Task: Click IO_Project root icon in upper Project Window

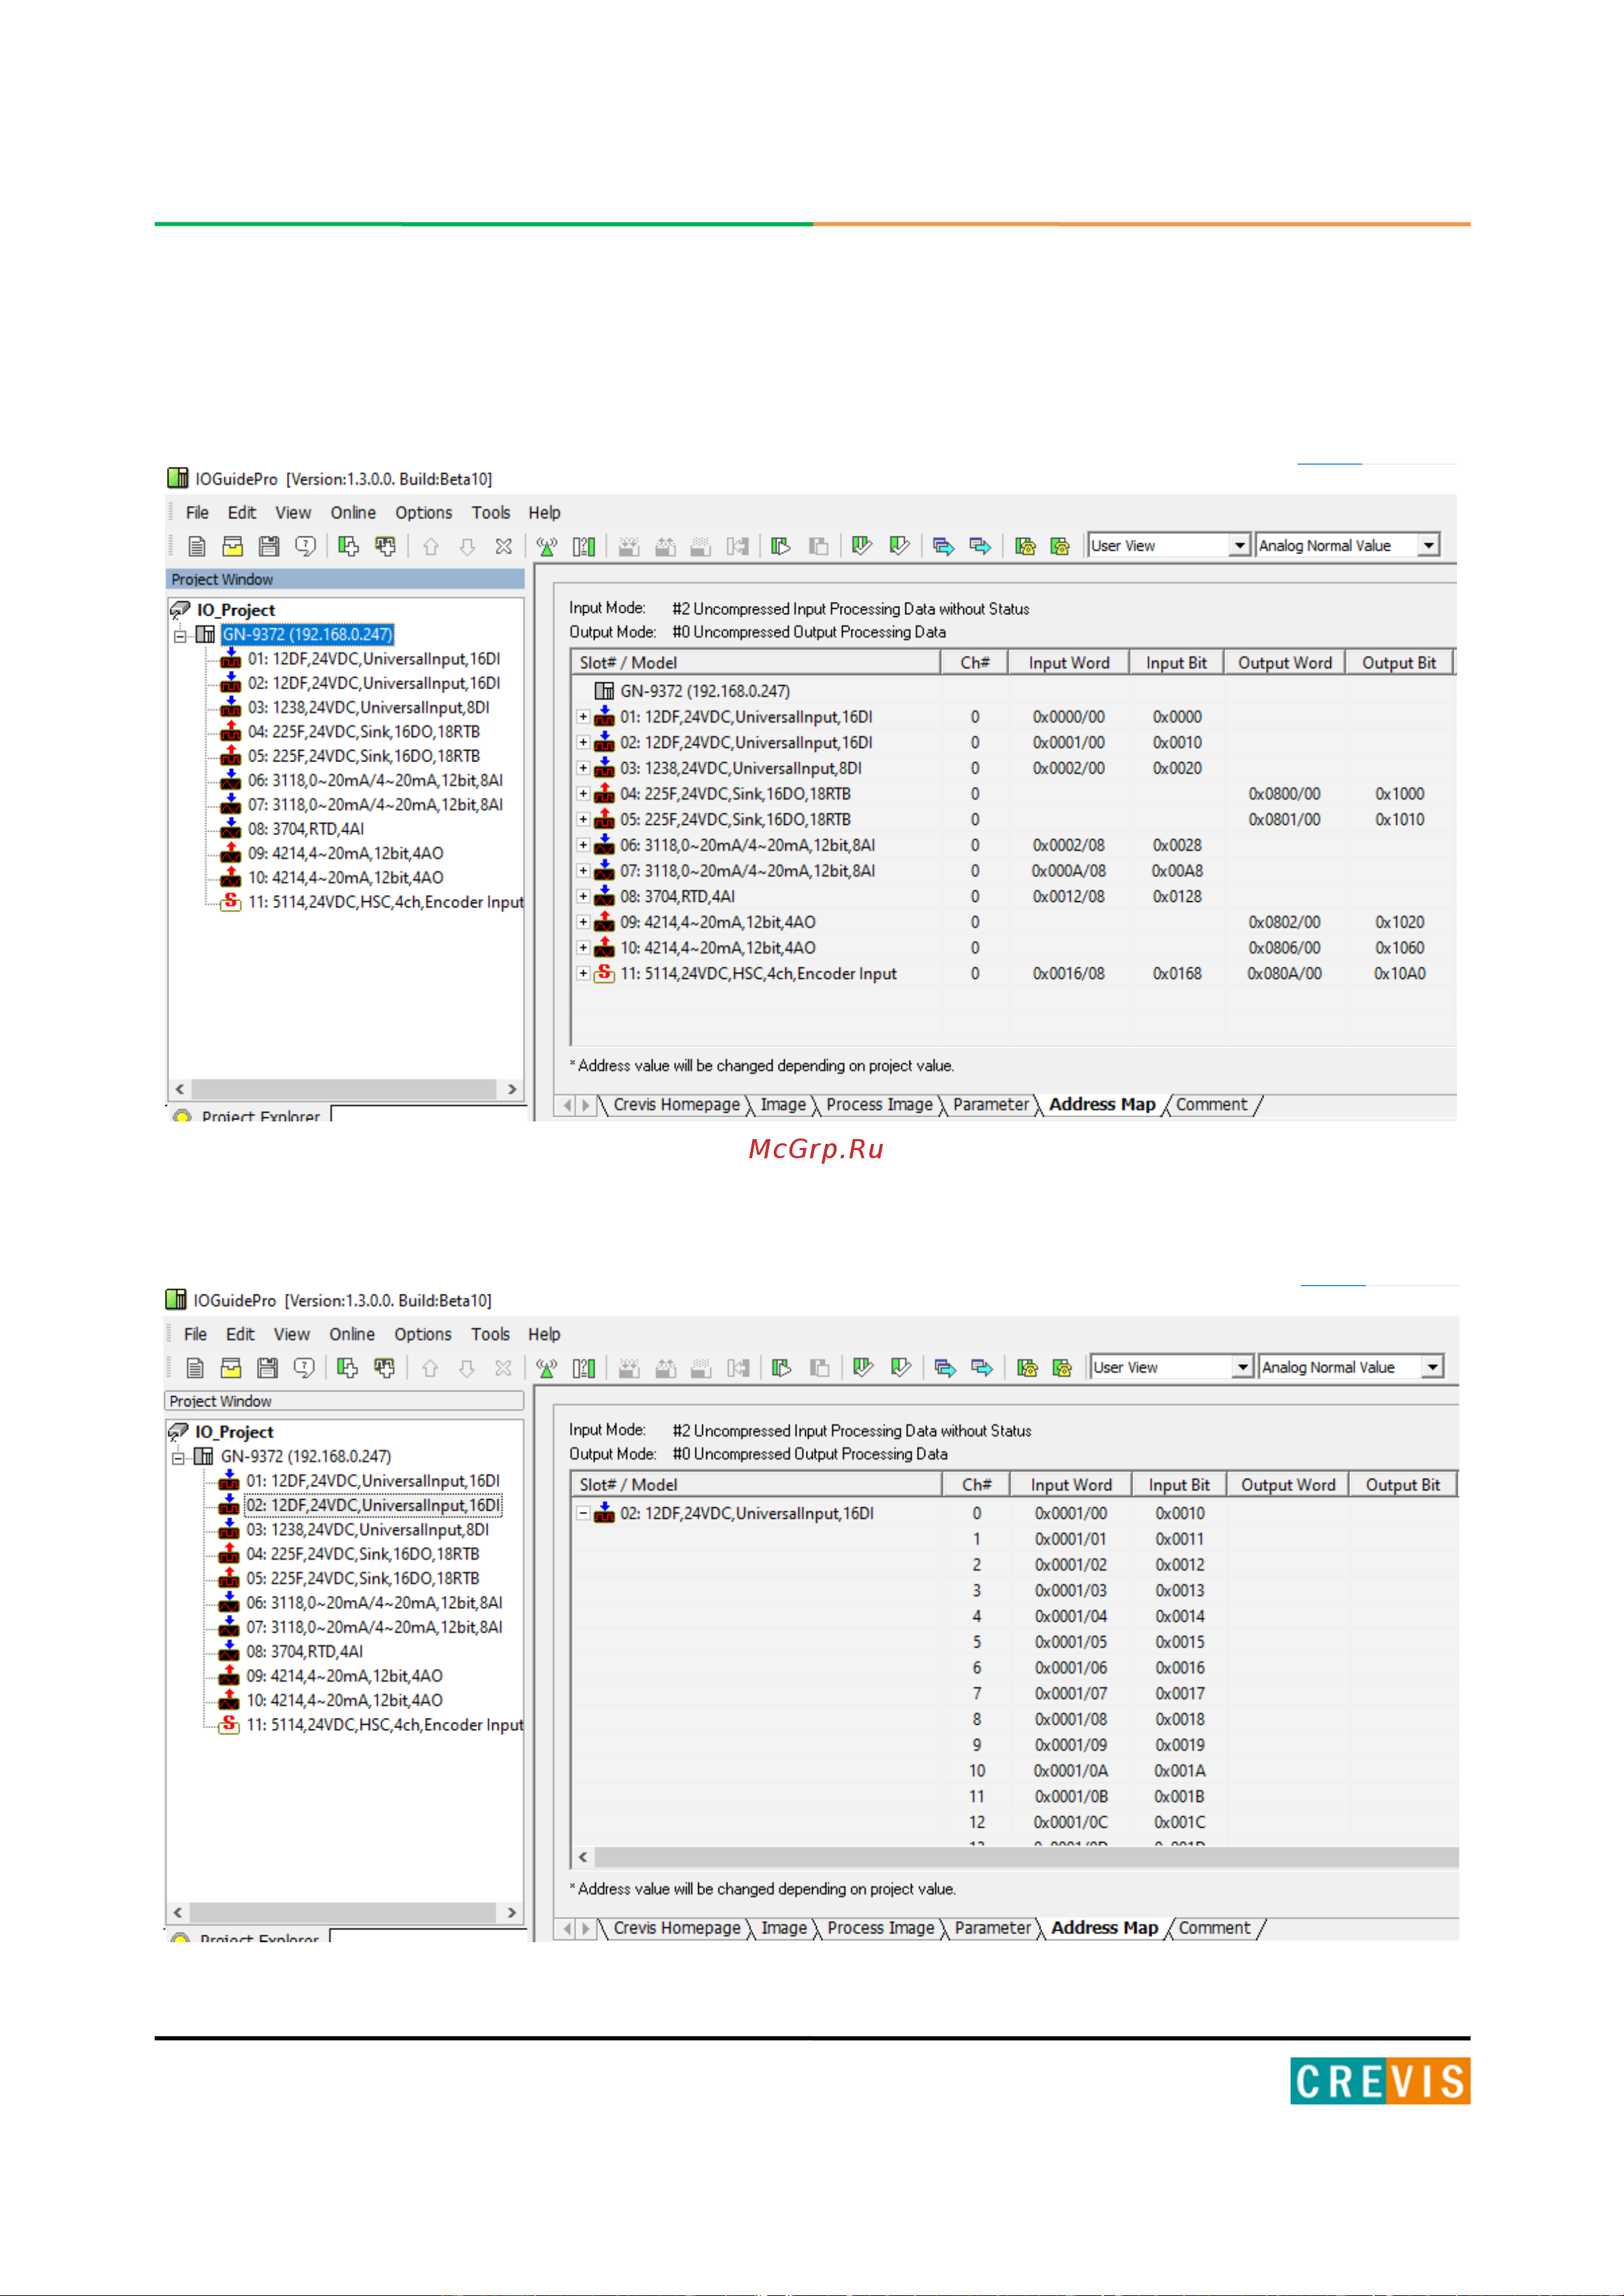Action: click(x=180, y=610)
